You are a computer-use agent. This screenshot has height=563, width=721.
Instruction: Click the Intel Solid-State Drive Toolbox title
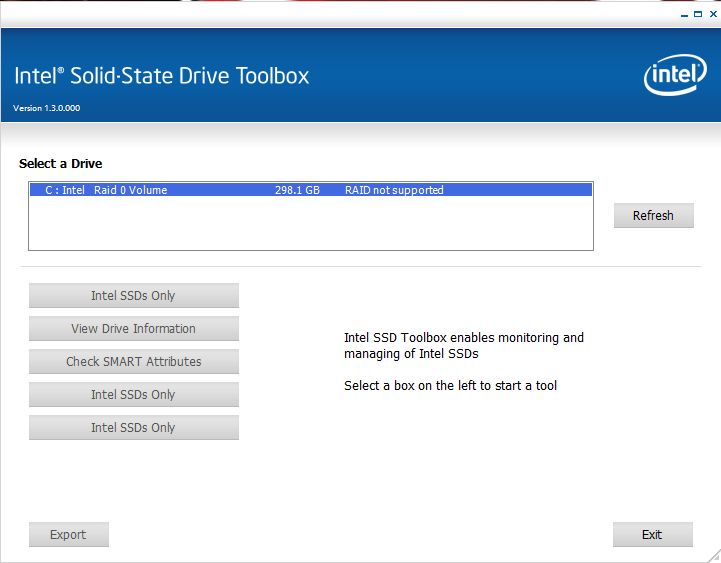click(x=161, y=76)
